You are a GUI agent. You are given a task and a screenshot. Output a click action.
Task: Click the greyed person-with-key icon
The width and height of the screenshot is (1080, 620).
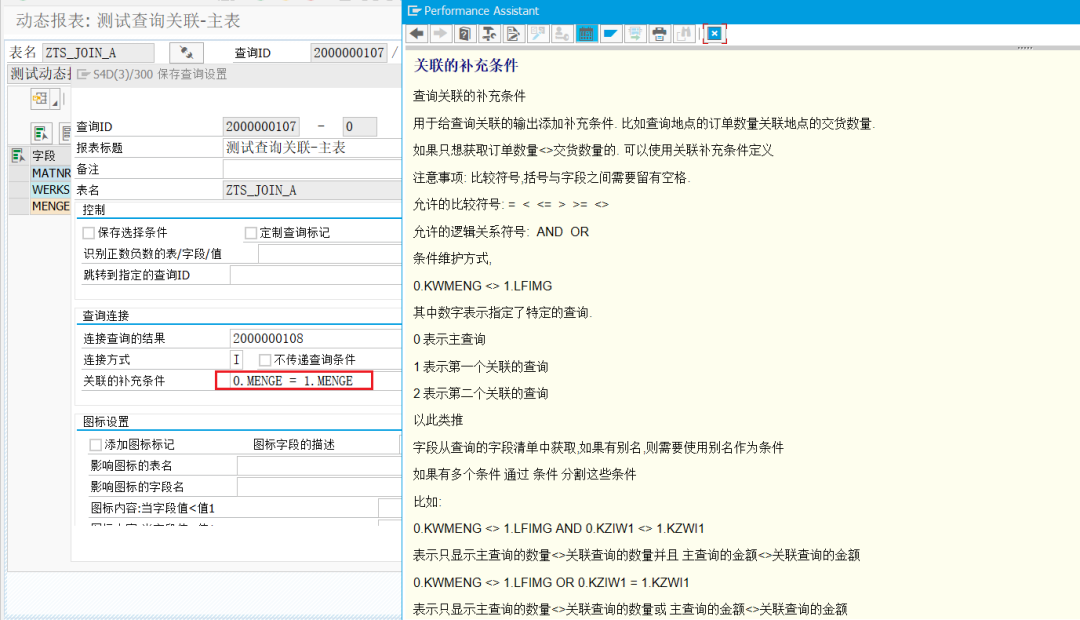point(562,33)
